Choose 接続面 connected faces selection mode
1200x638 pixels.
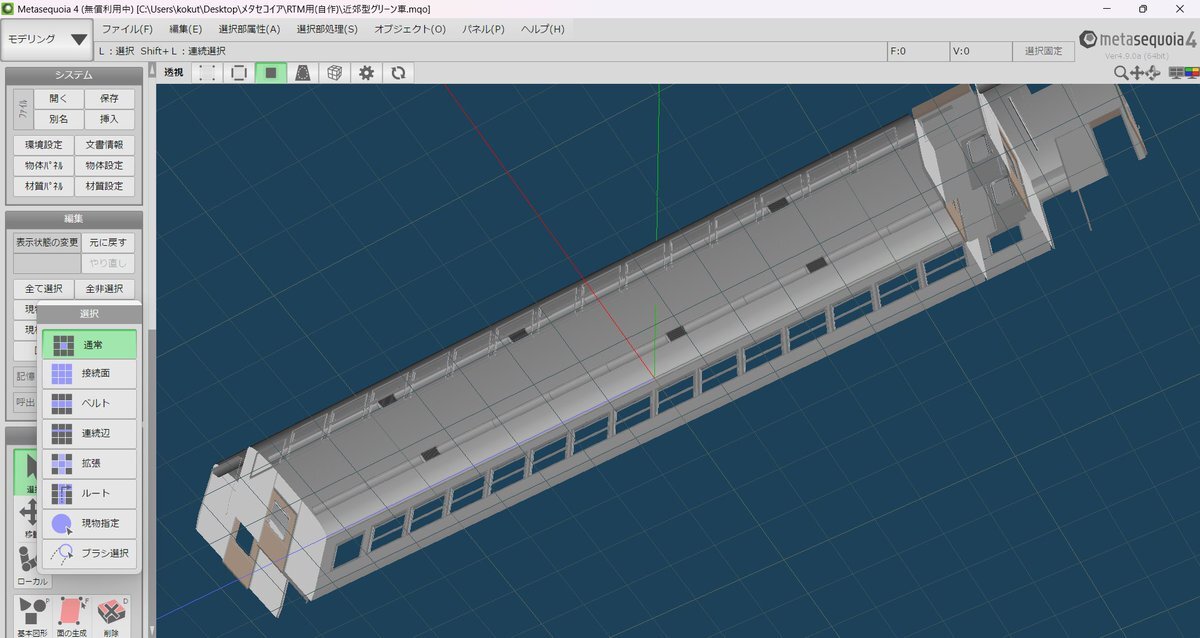[89, 374]
